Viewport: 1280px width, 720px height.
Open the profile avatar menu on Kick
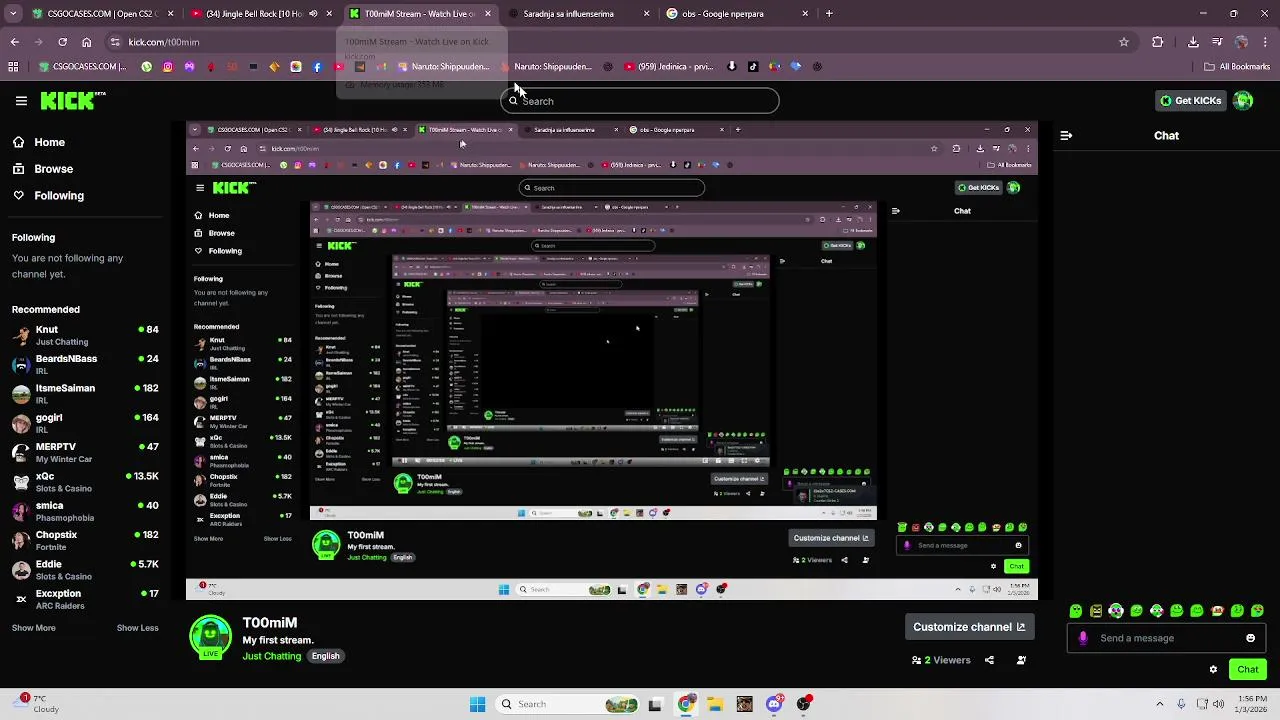click(1243, 100)
